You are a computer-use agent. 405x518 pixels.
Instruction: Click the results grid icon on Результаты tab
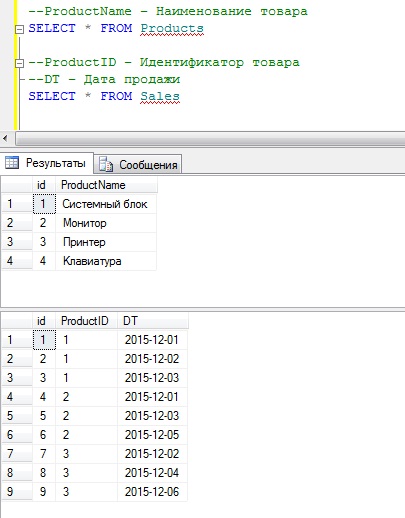[x=12, y=163]
